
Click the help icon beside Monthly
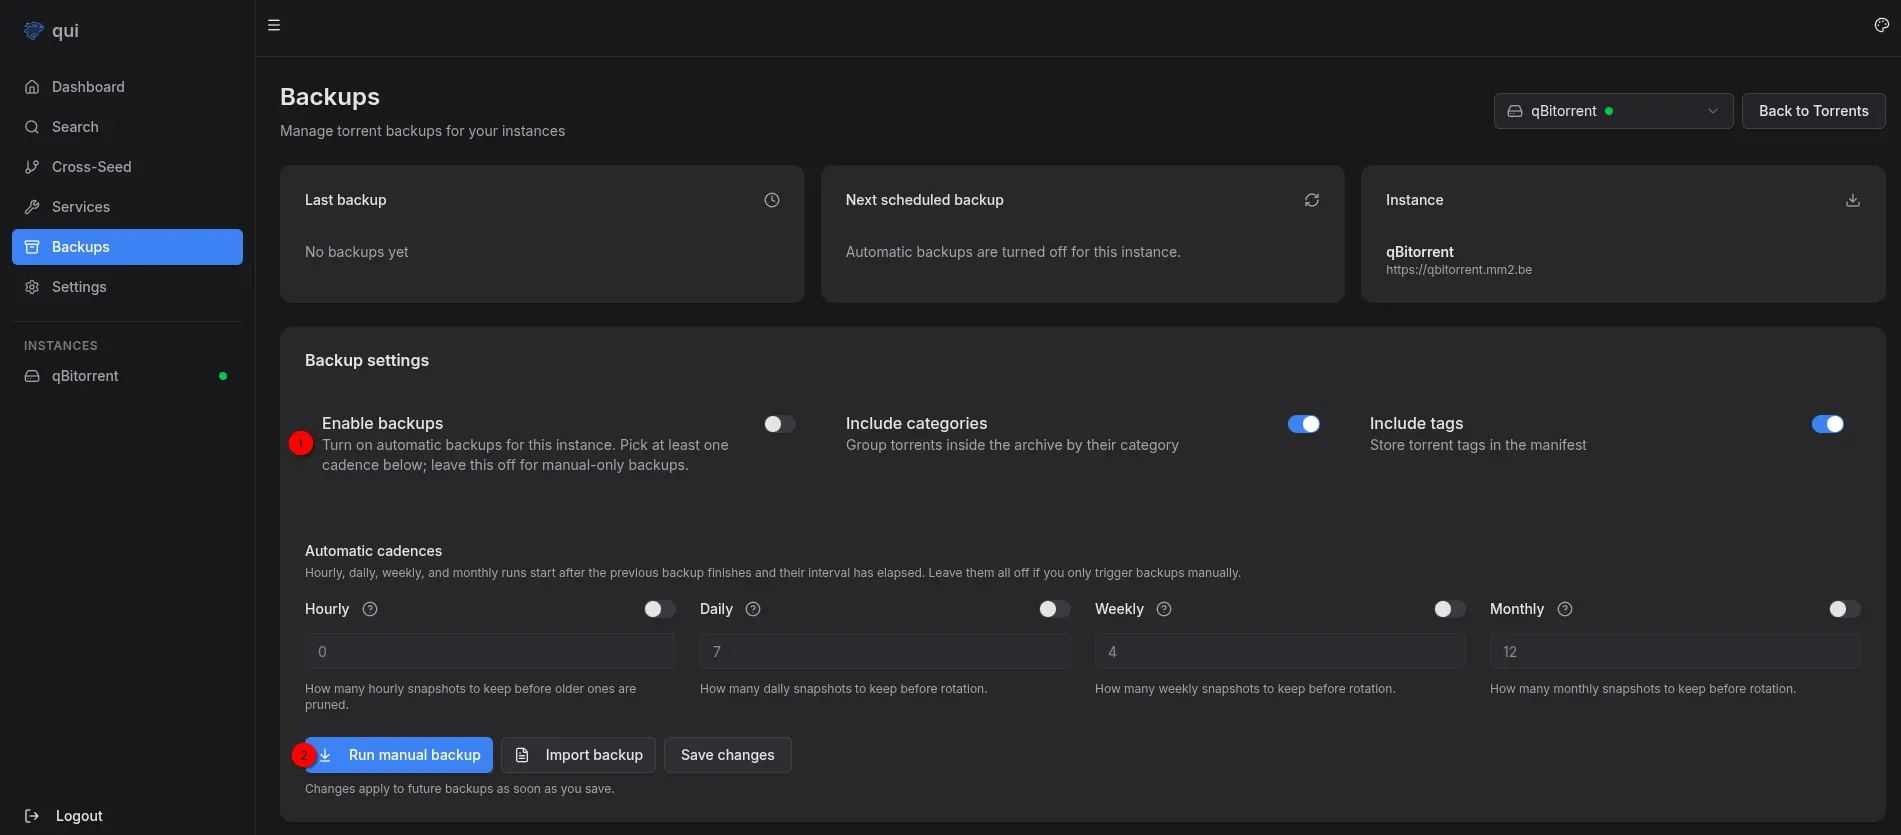[1565, 609]
